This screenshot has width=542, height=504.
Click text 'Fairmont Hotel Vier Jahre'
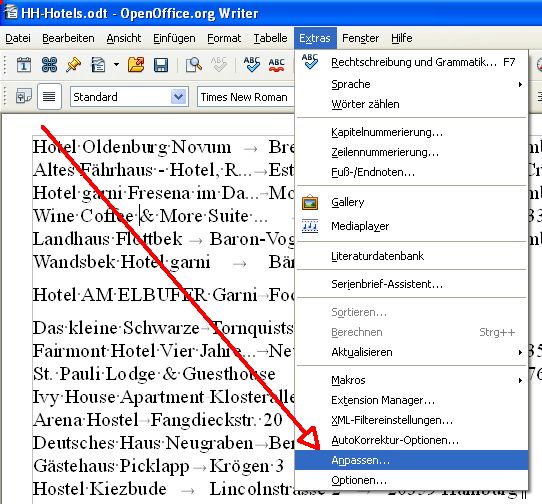coord(137,351)
